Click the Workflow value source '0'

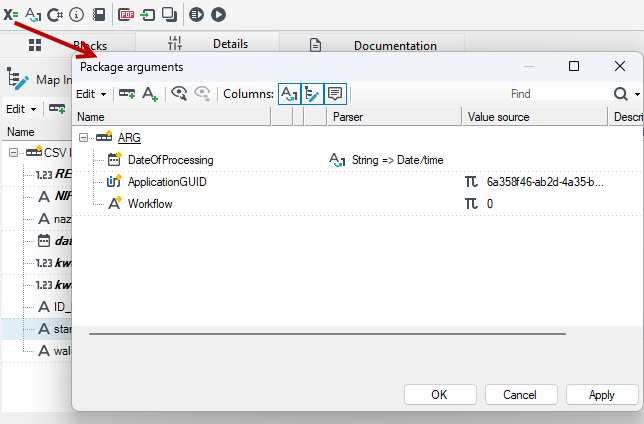(490, 204)
